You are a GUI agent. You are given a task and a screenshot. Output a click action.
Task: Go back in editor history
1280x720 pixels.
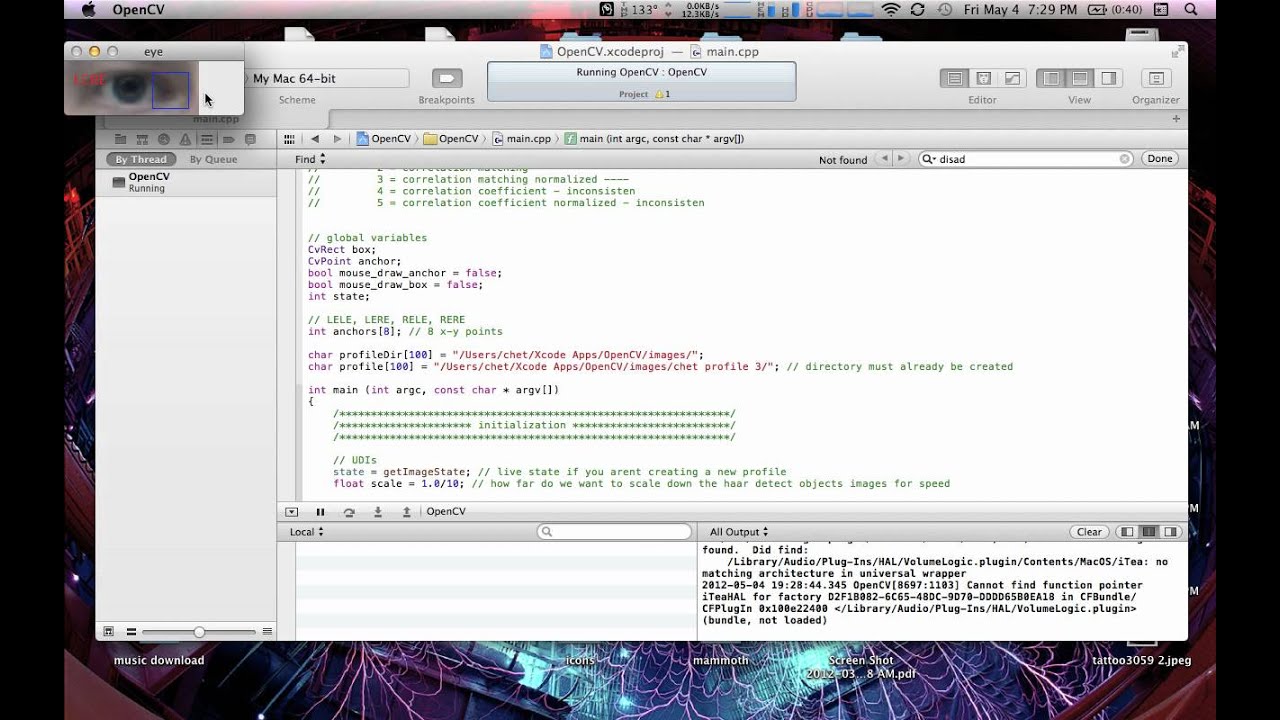(315, 139)
